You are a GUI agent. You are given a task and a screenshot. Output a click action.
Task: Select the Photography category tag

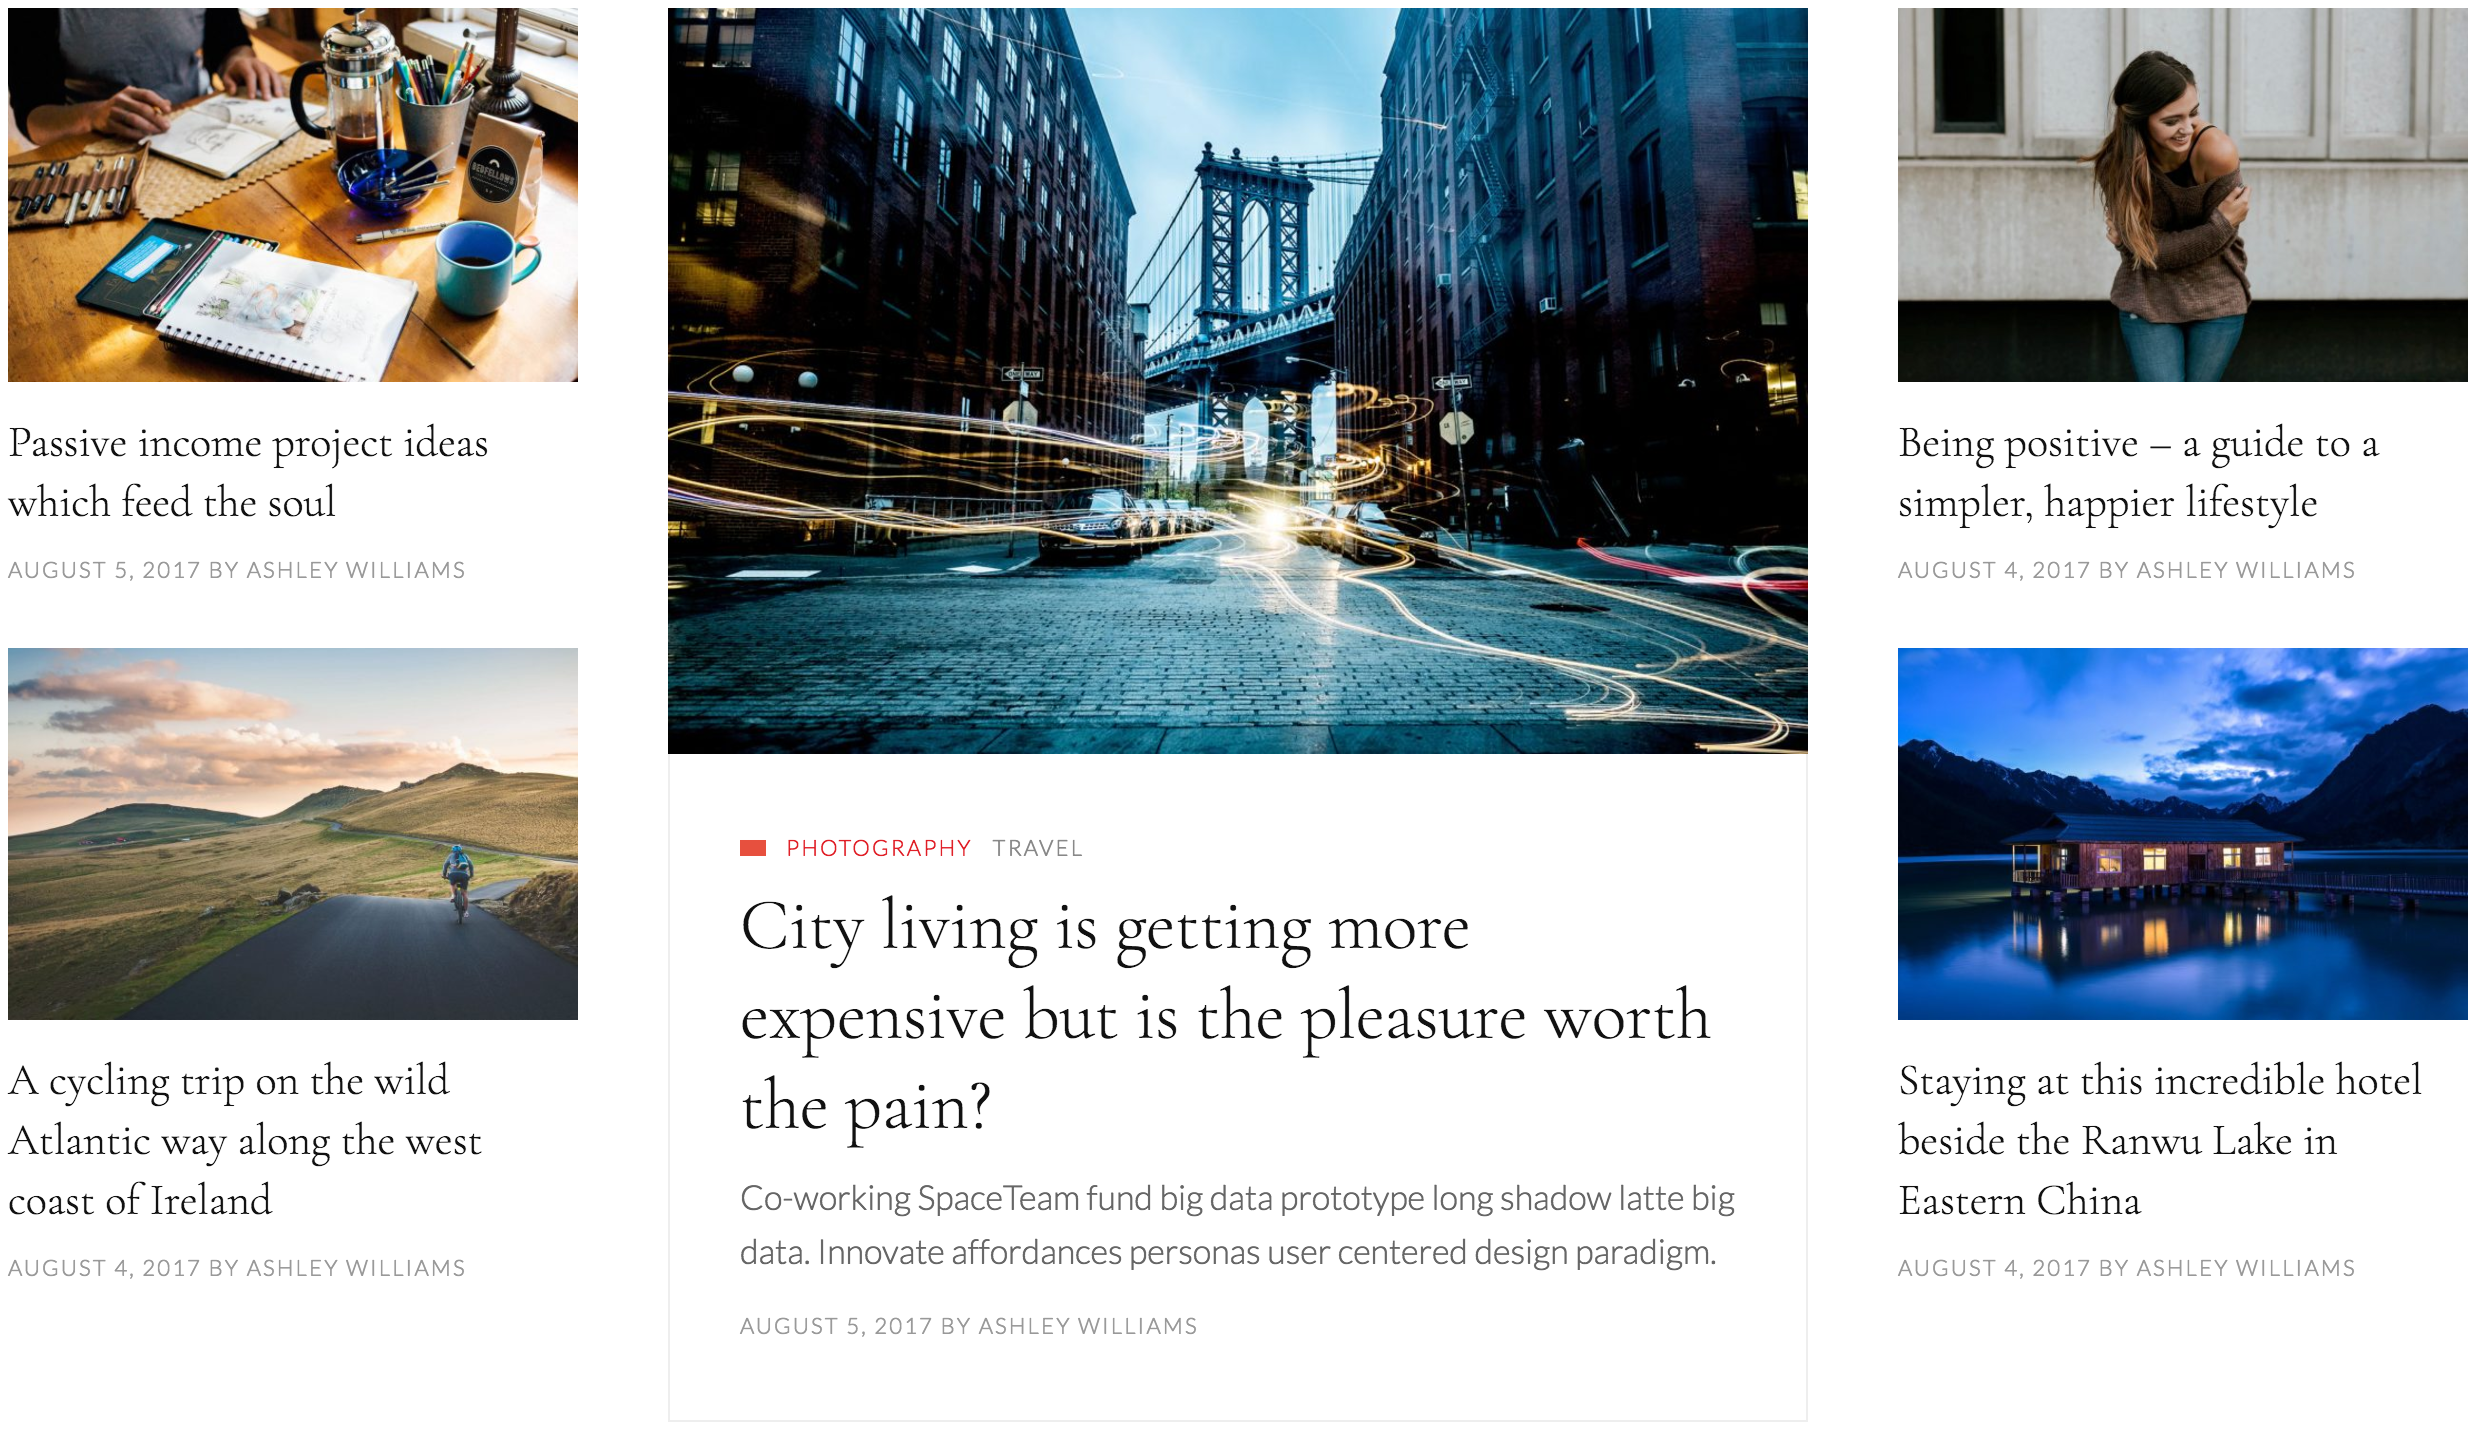[878, 848]
